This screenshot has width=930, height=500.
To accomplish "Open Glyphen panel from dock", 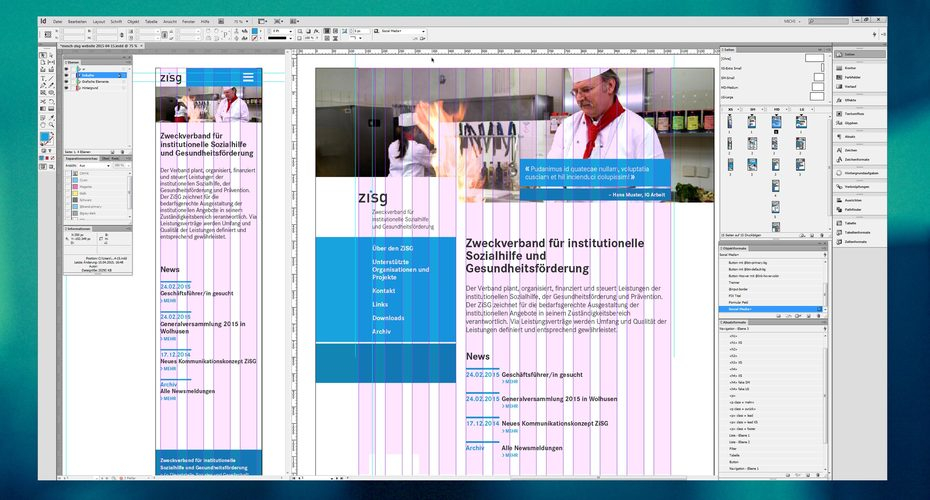I will (859, 123).
